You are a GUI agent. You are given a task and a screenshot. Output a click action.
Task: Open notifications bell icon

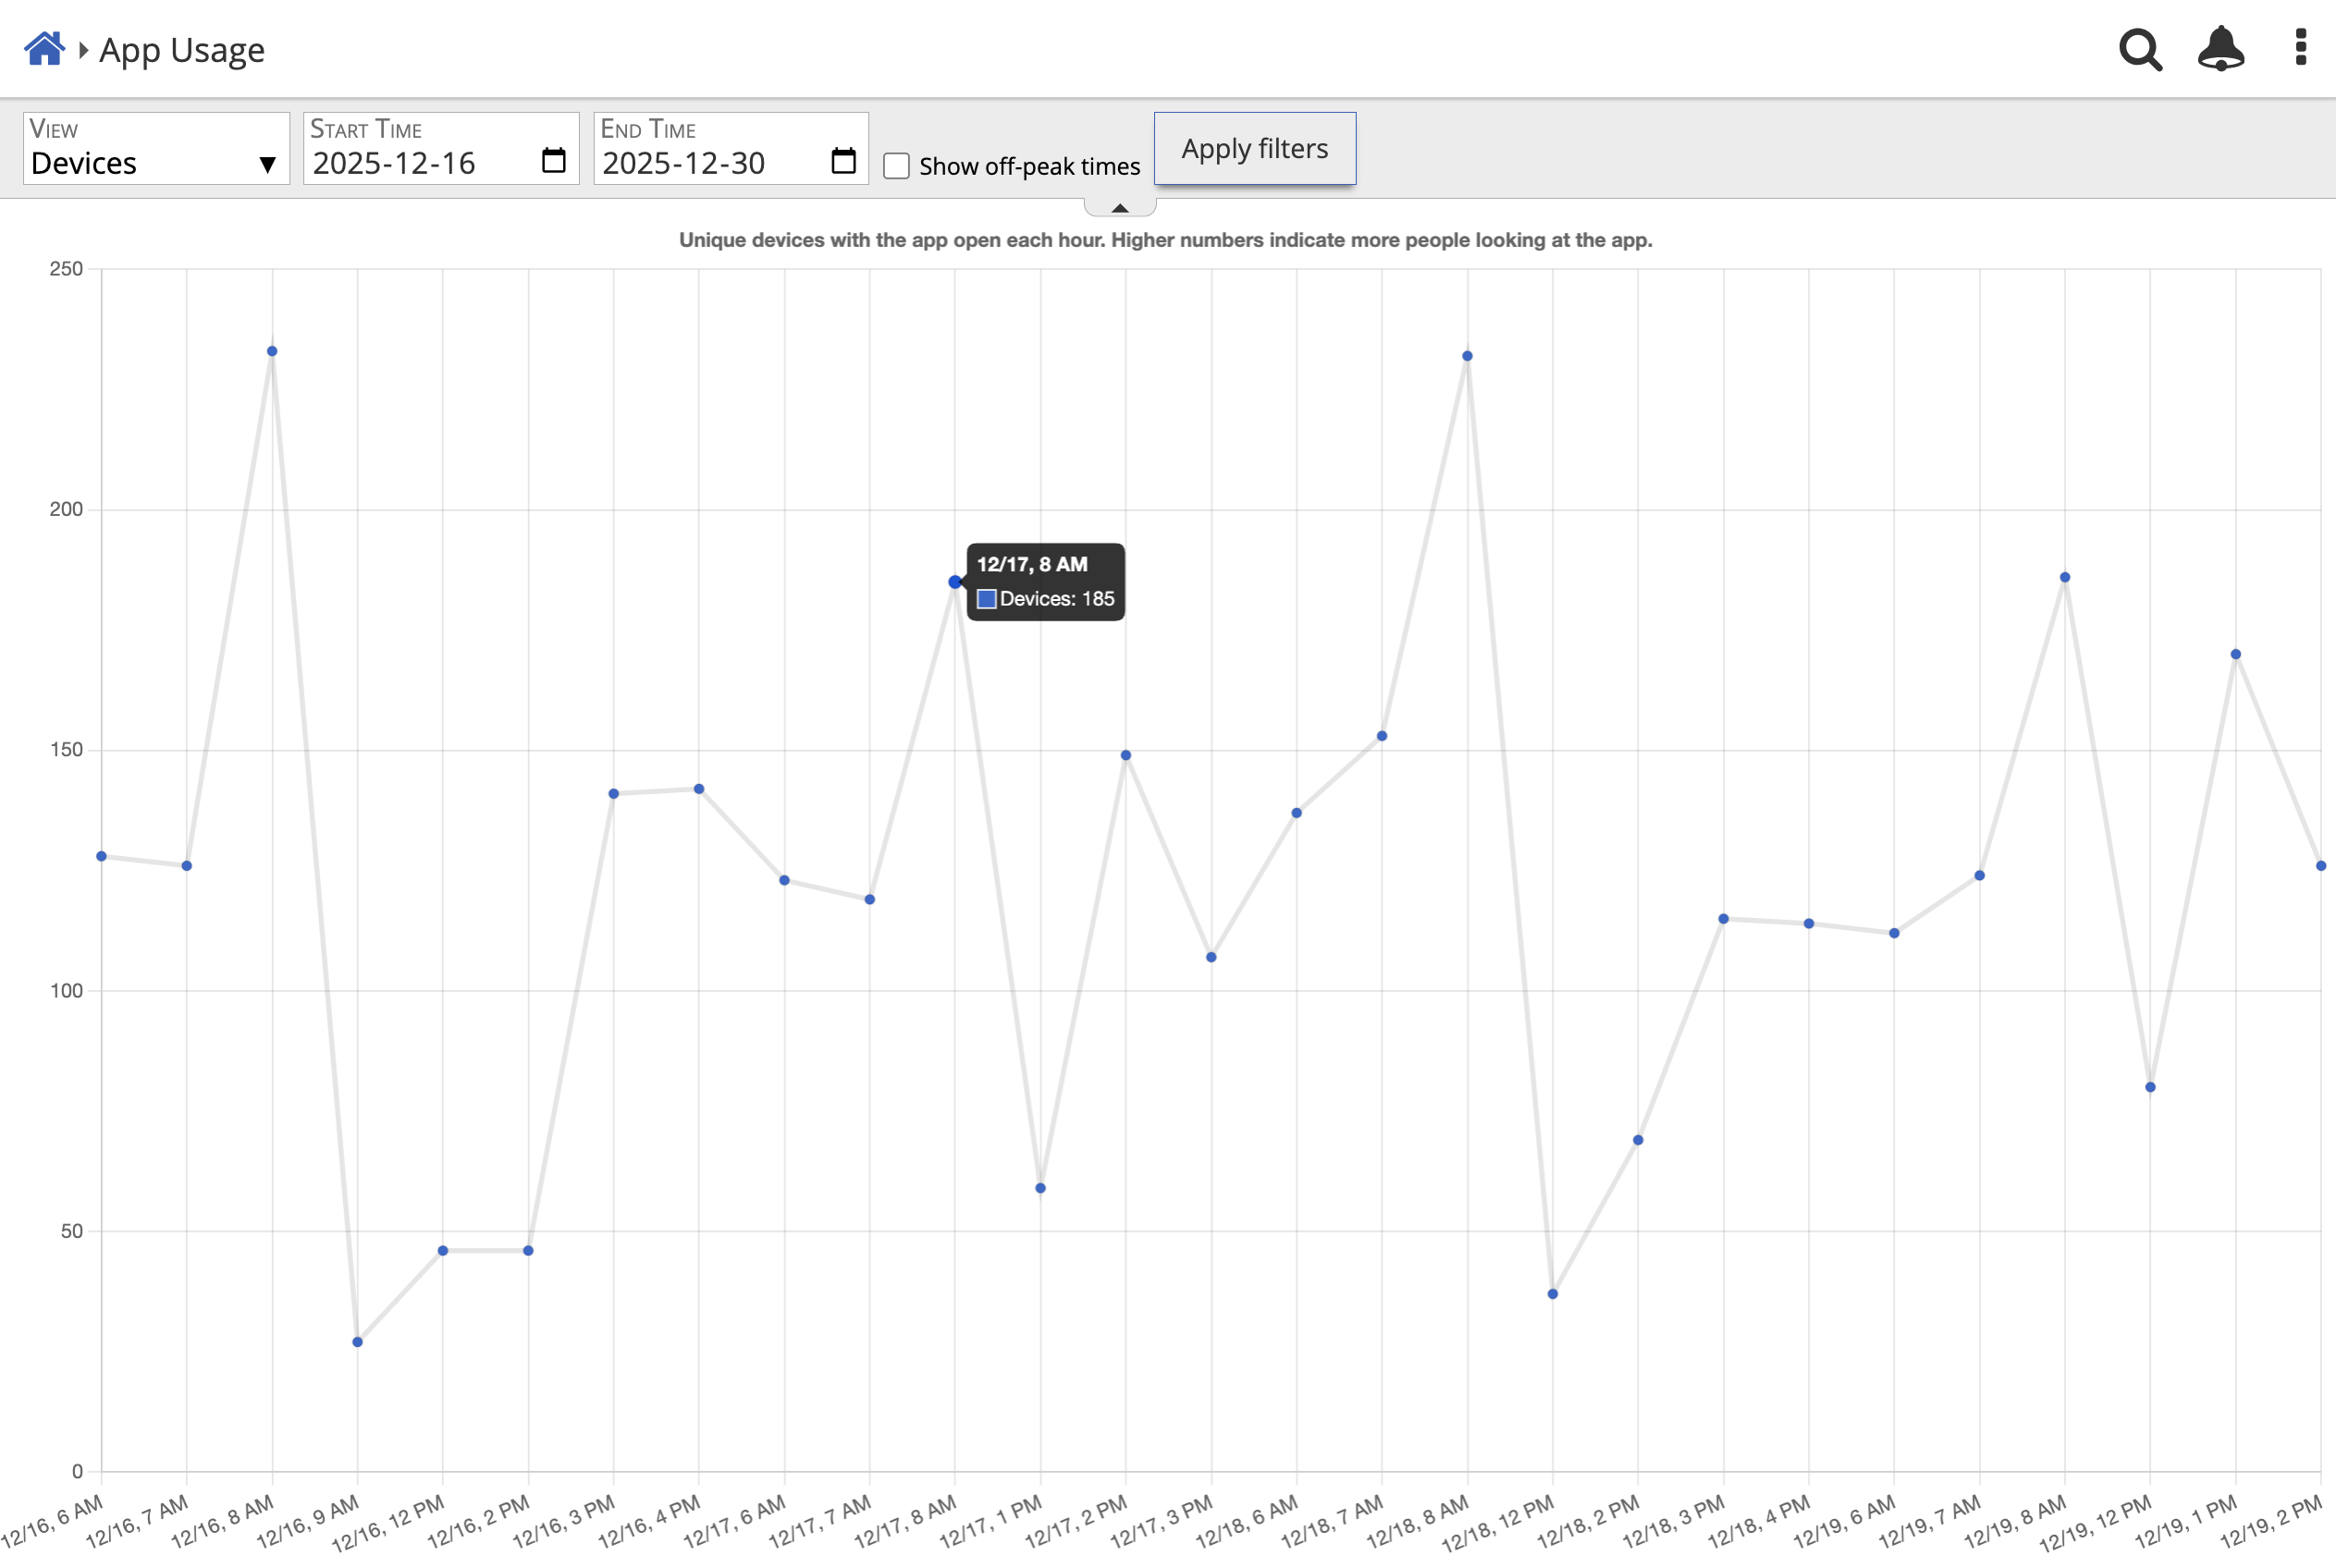pyautogui.click(x=2220, y=48)
